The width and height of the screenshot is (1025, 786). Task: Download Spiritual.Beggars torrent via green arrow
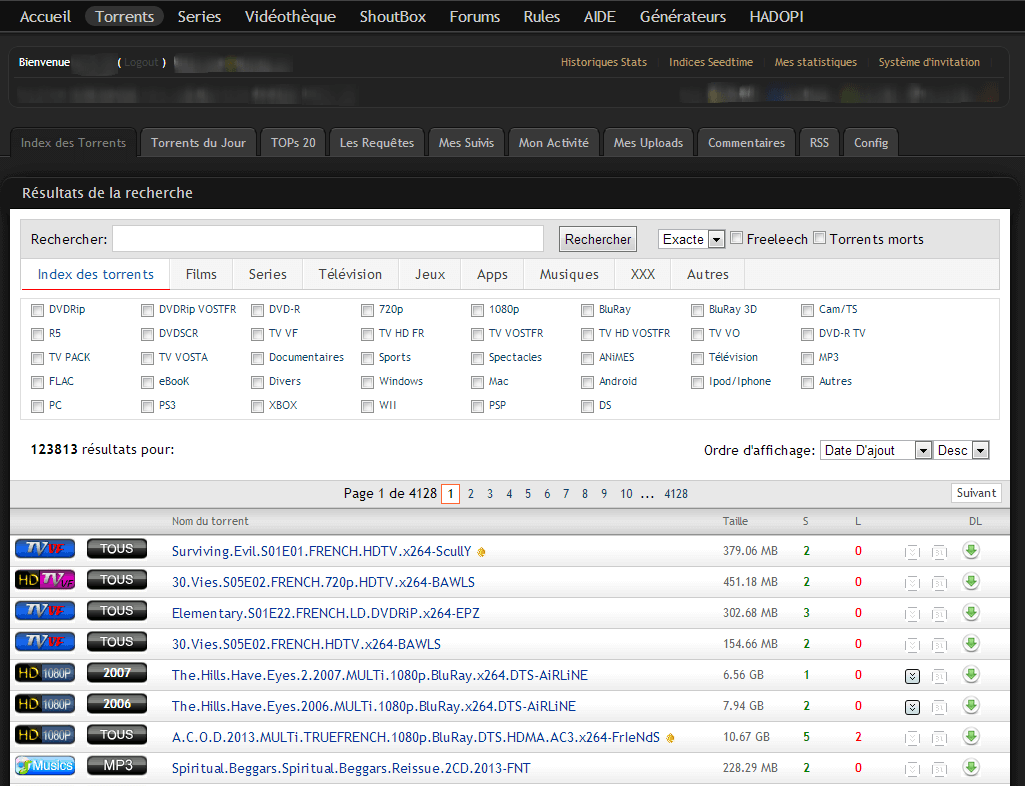tap(971, 767)
